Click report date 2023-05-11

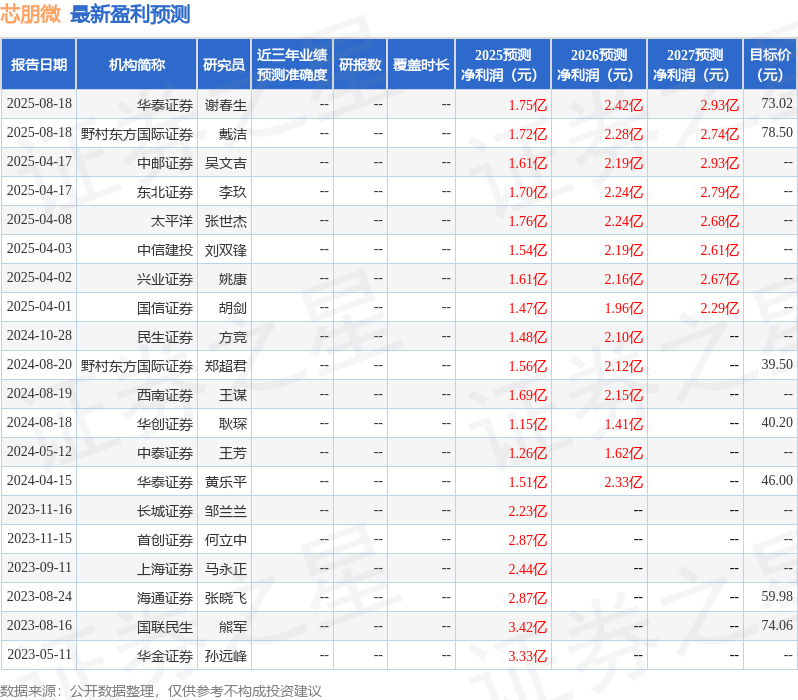[x=39, y=655]
